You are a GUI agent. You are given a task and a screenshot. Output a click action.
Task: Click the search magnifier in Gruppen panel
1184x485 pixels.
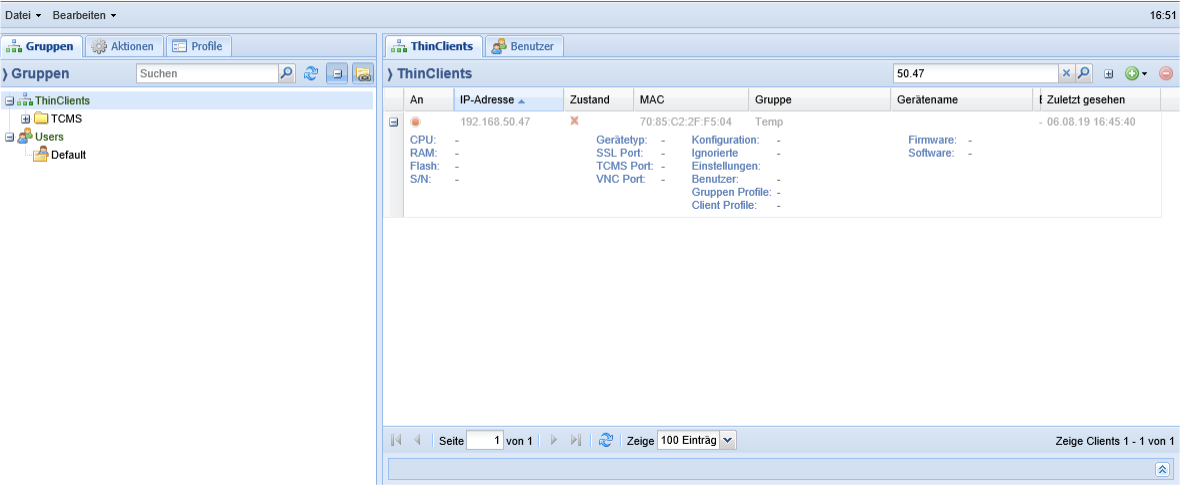point(287,73)
